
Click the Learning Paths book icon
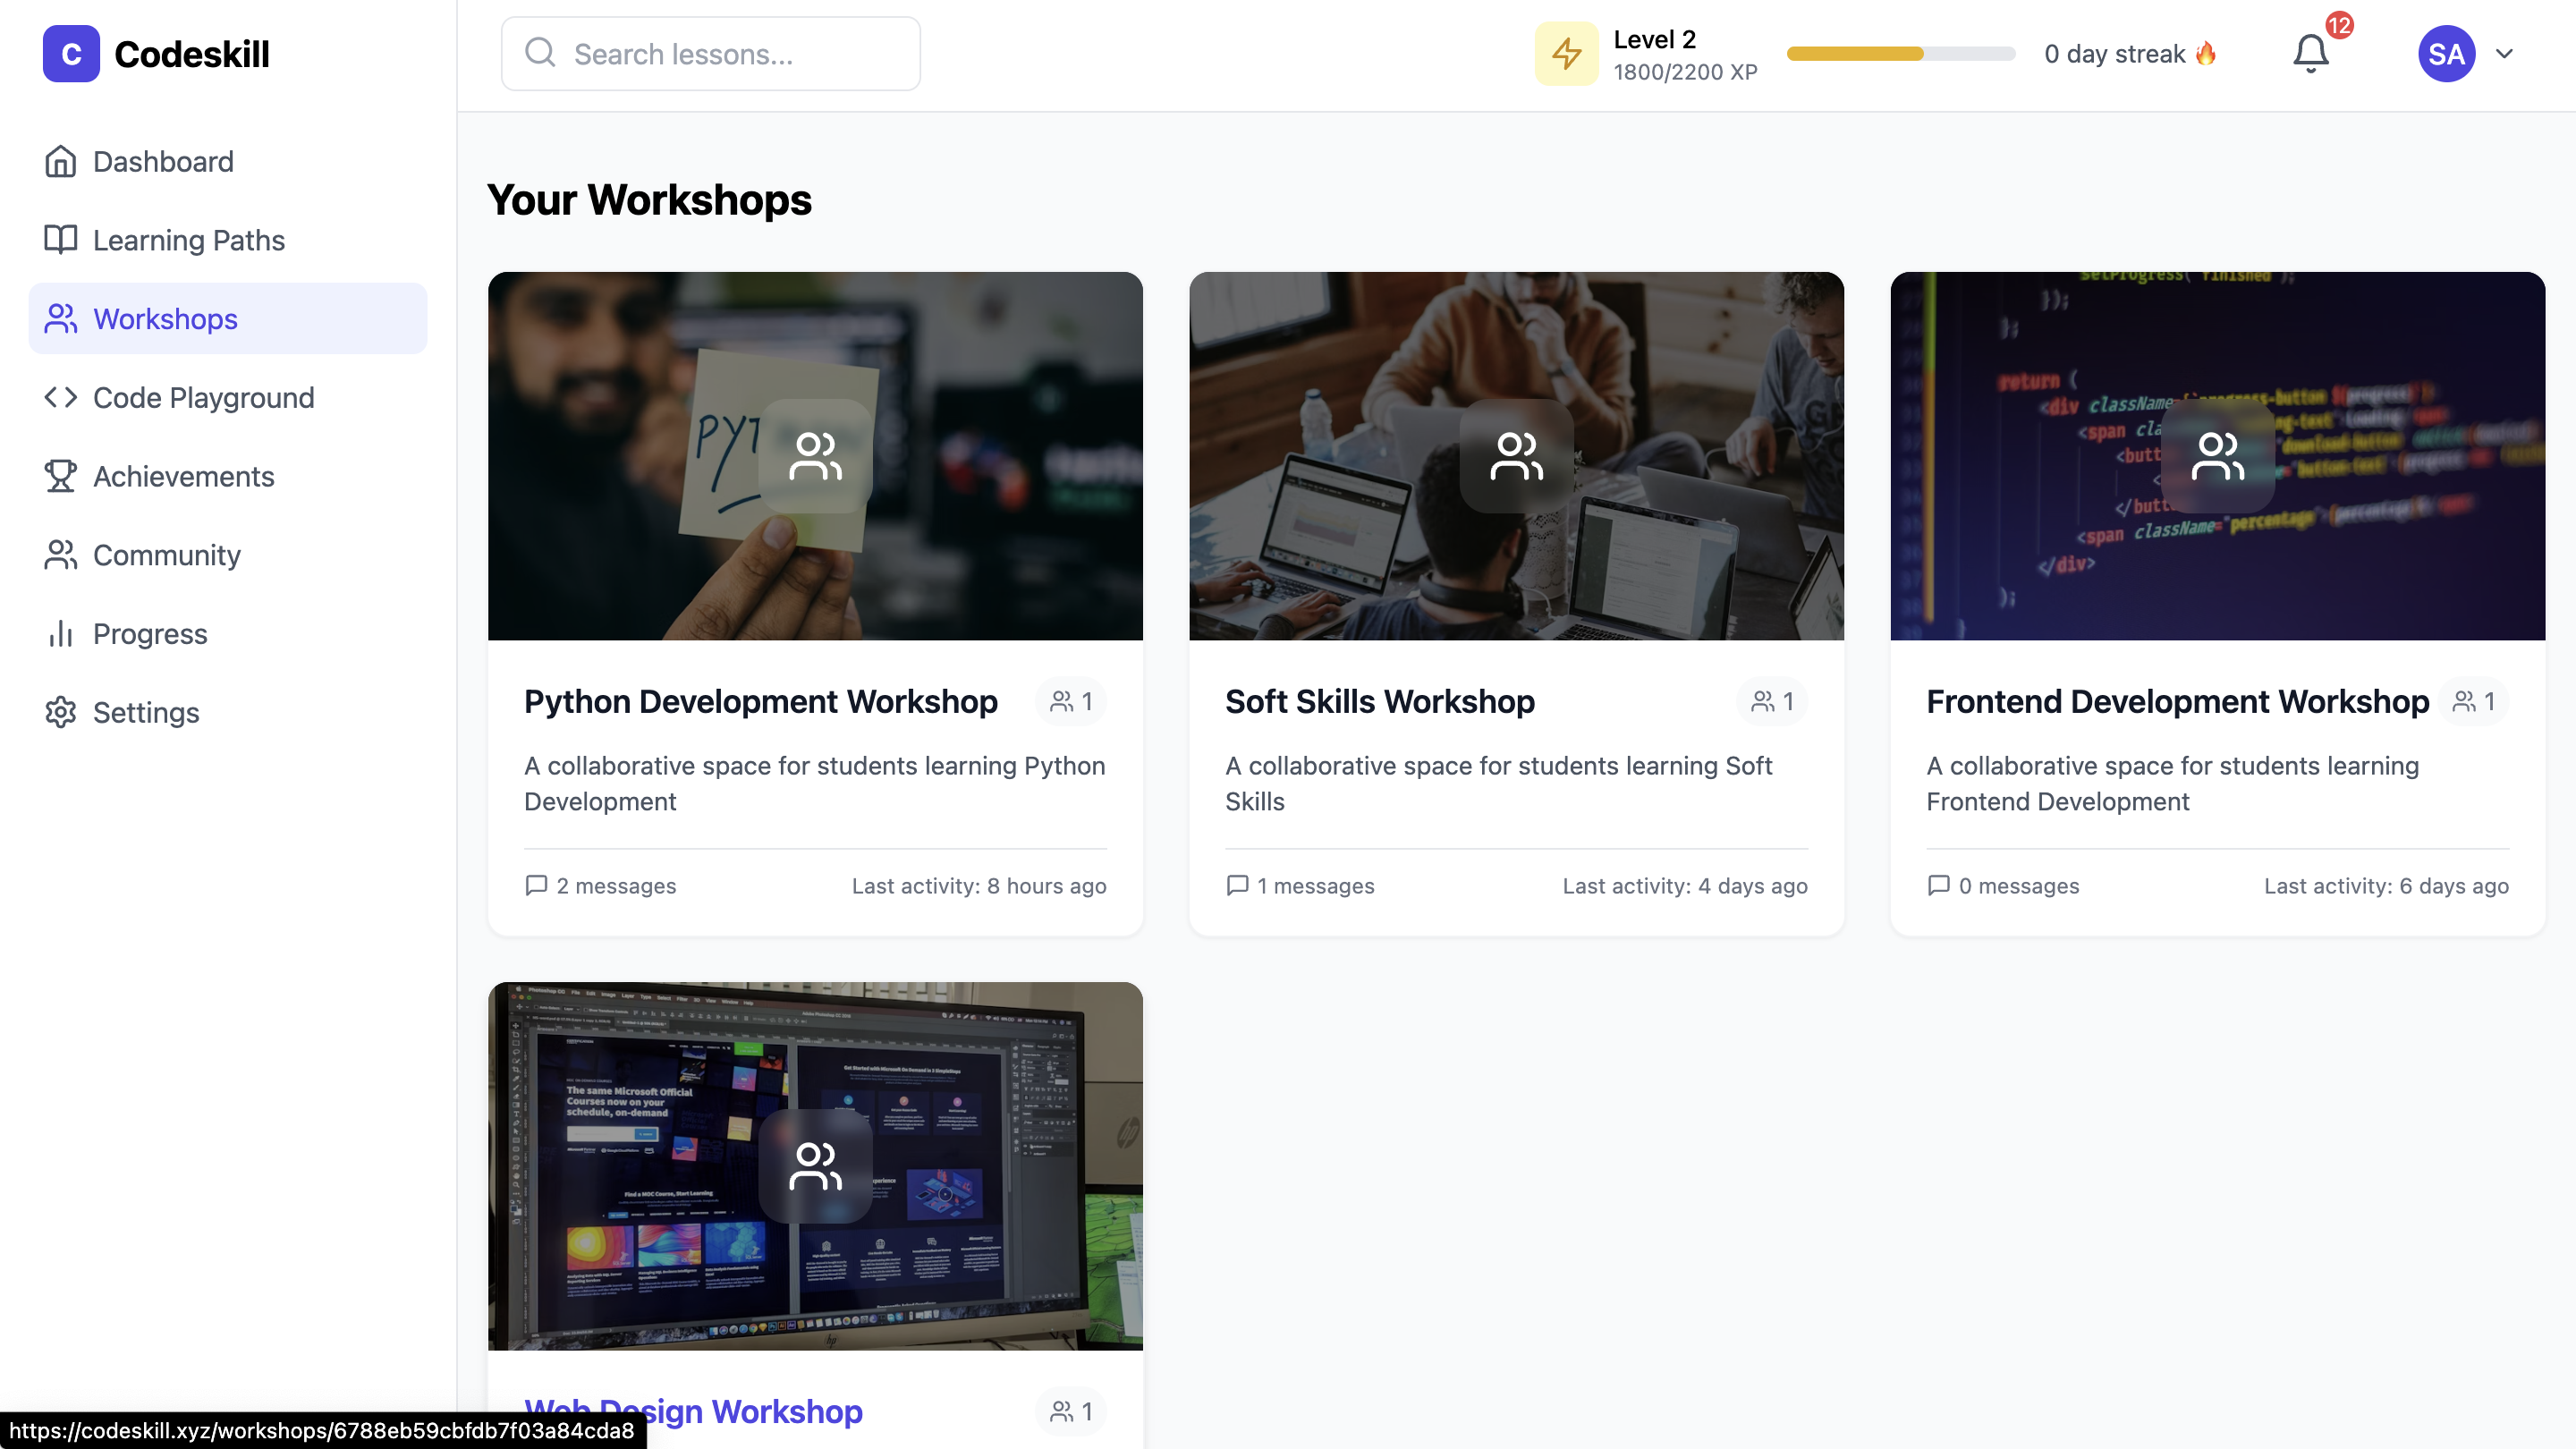click(60, 240)
